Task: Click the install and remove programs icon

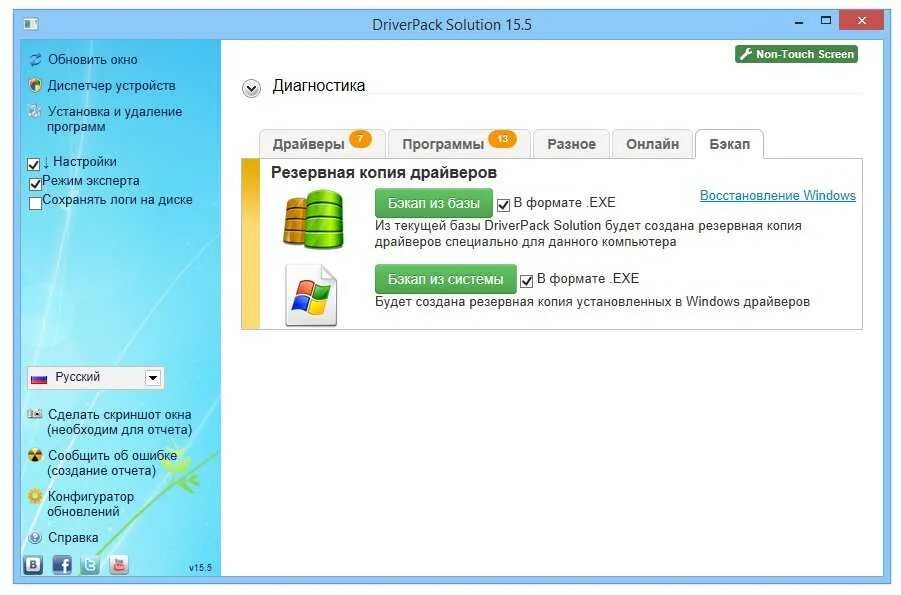Action: click(x=35, y=112)
